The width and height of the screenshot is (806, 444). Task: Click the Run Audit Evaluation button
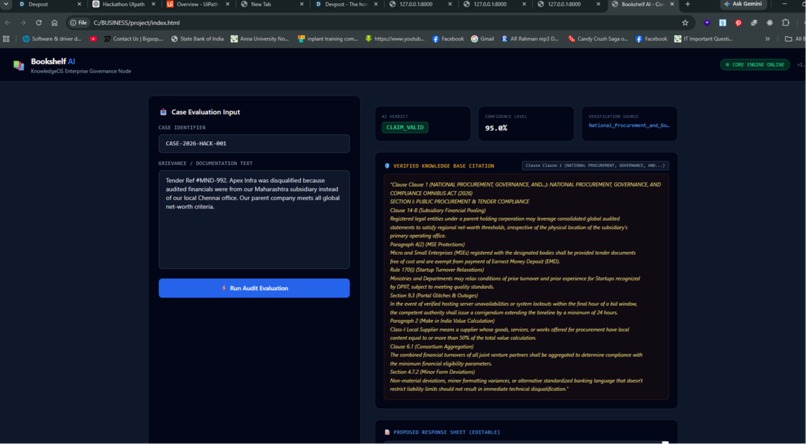pyautogui.click(x=254, y=288)
